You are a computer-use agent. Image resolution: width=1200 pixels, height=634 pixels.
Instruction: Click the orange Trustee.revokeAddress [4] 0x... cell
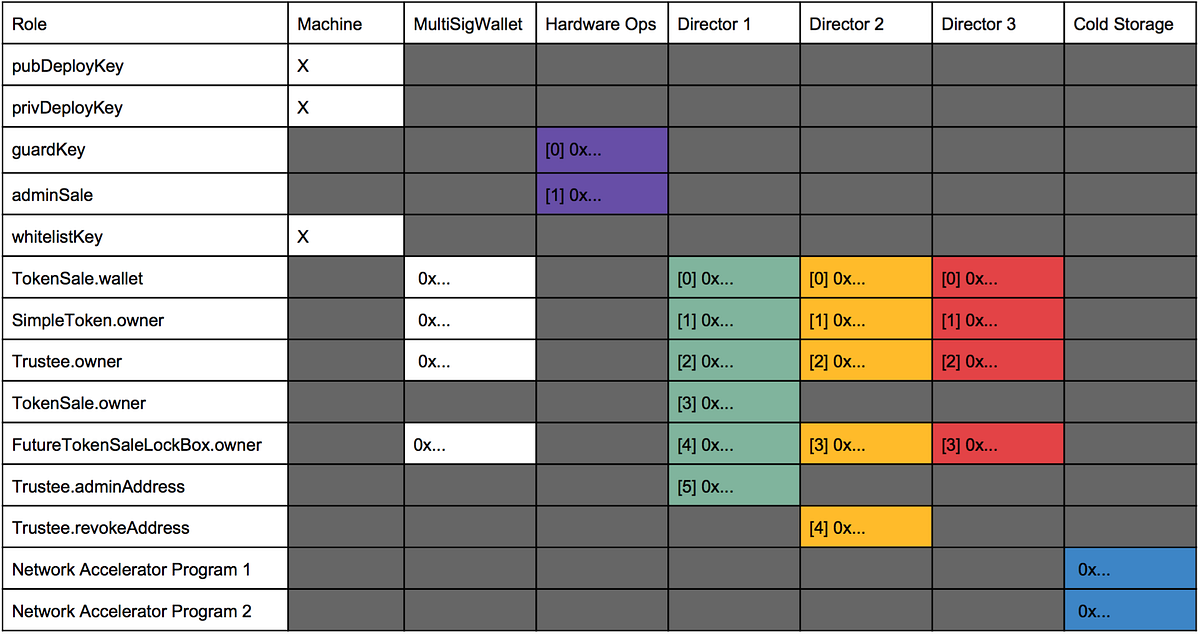pyautogui.click(x=865, y=528)
